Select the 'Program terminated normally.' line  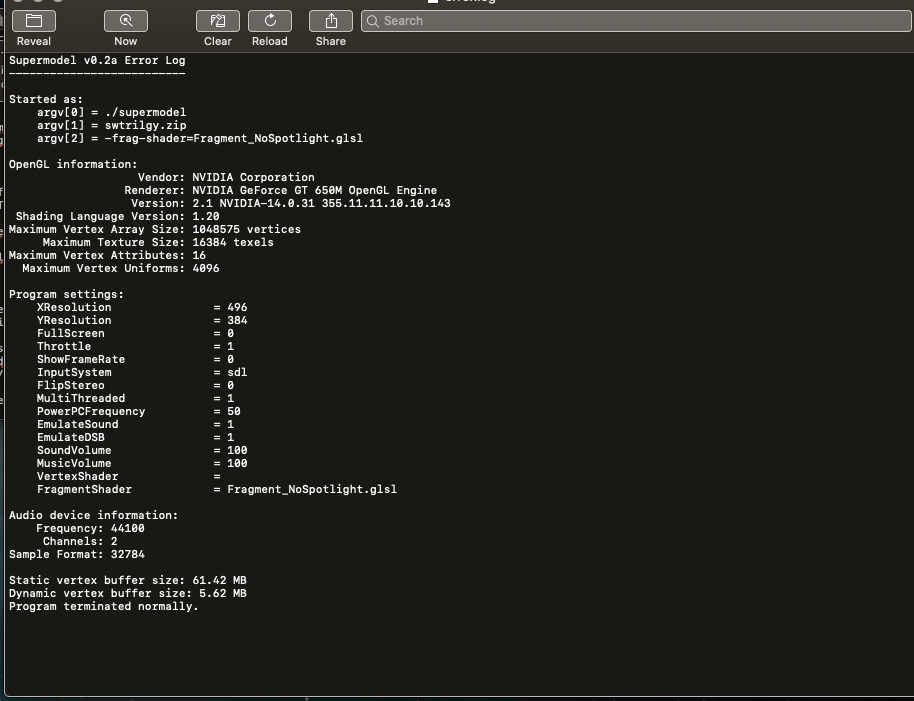[x=104, y=607]
